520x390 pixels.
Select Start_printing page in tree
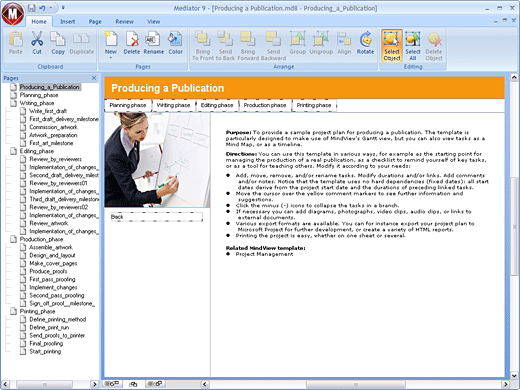coord(45,351)
